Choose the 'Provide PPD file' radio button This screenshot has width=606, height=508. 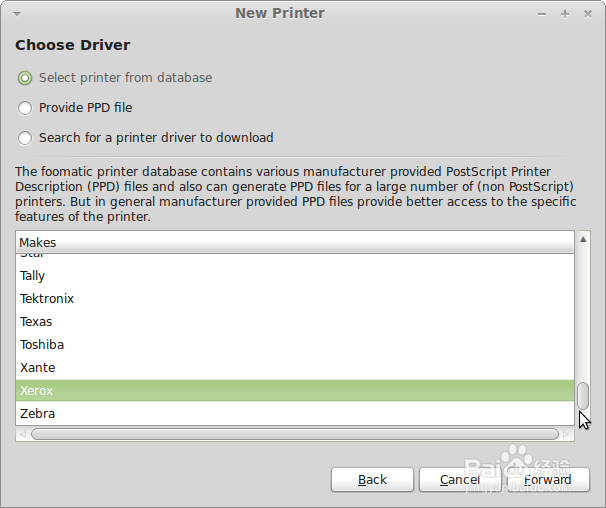25,108
